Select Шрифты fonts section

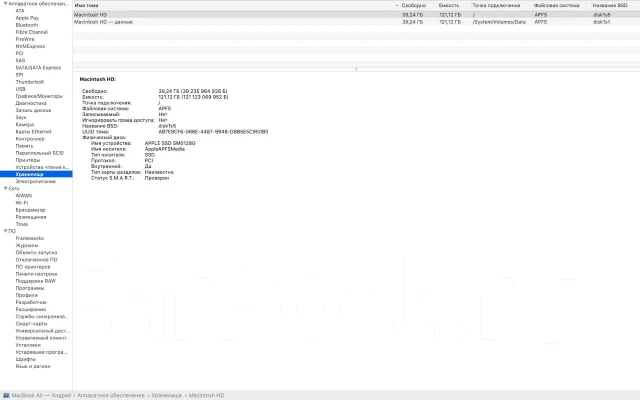pyautogui.click(x=25, y=359)
